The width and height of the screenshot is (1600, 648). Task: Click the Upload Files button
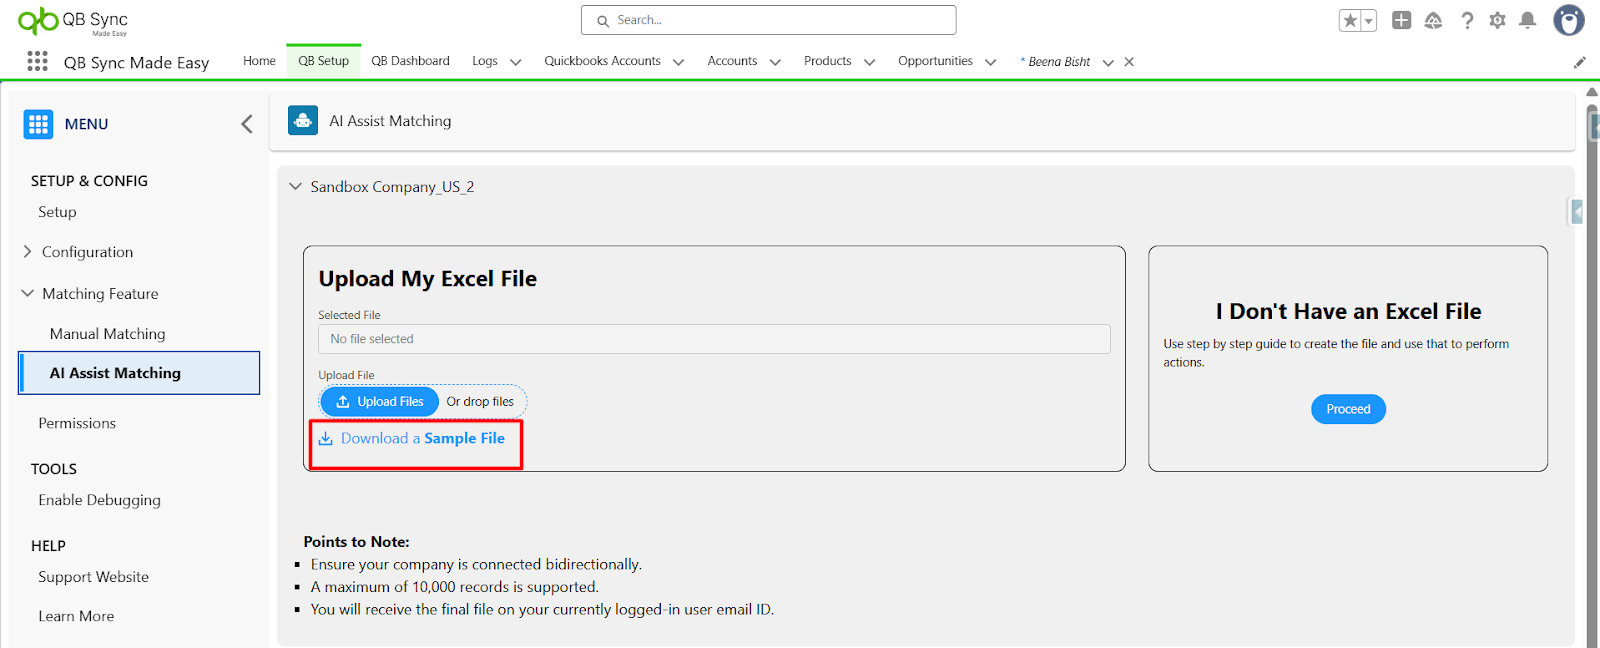[380, 402]
